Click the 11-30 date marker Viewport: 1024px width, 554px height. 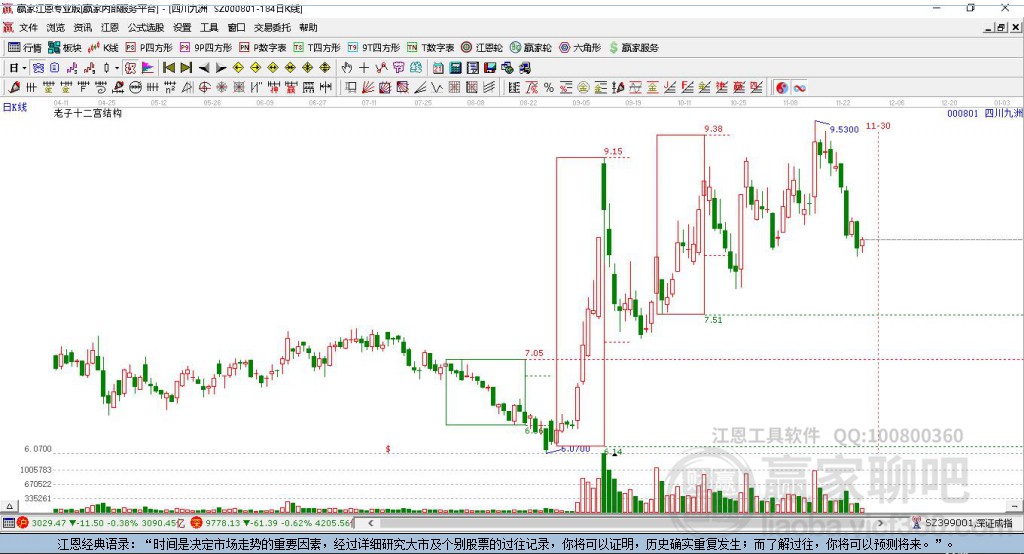[878, 125]
